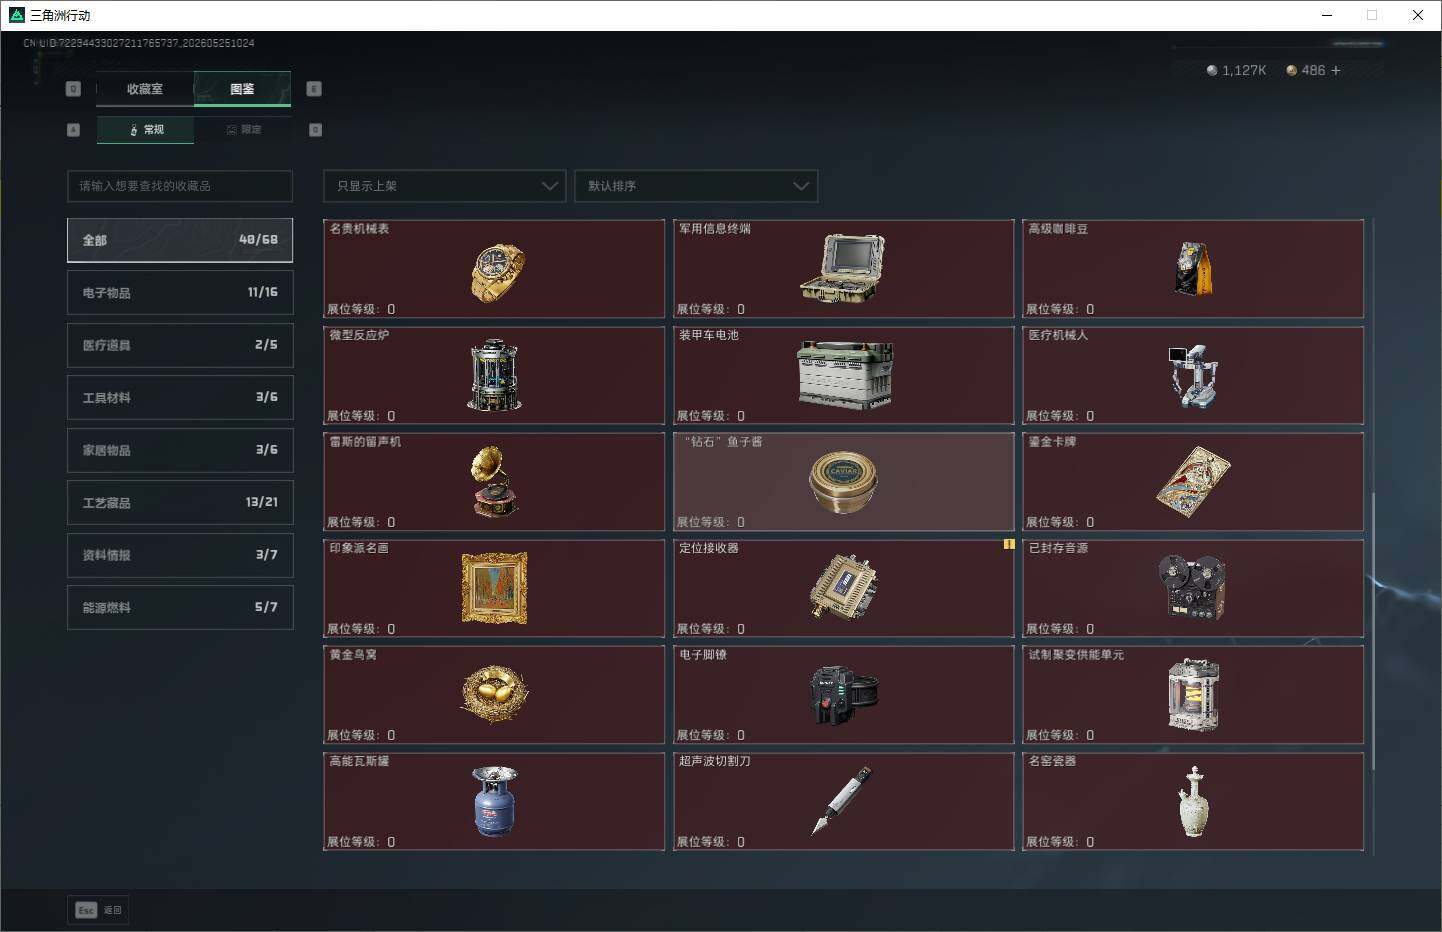Filter by 资料情报 category
1442x932 pixels.
[180, 554]
